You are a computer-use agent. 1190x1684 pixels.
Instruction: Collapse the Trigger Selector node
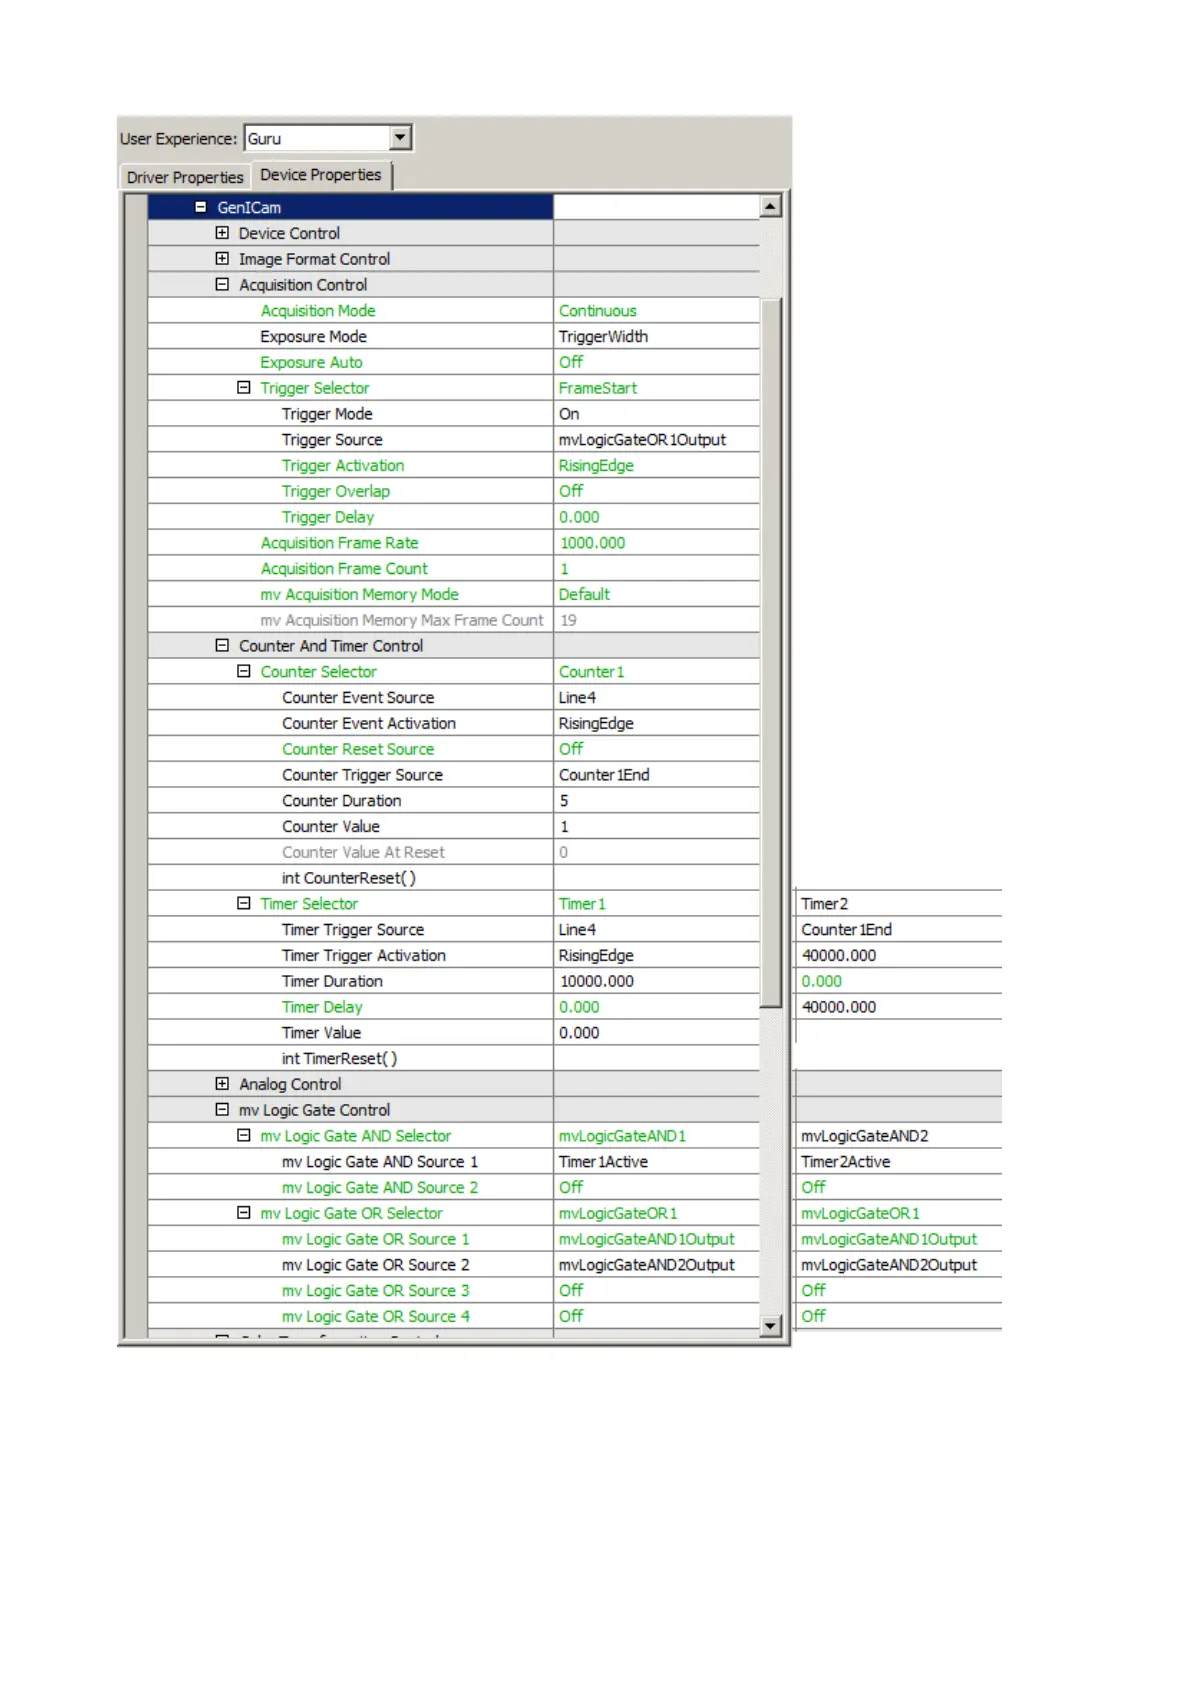[x=243, y=388]
